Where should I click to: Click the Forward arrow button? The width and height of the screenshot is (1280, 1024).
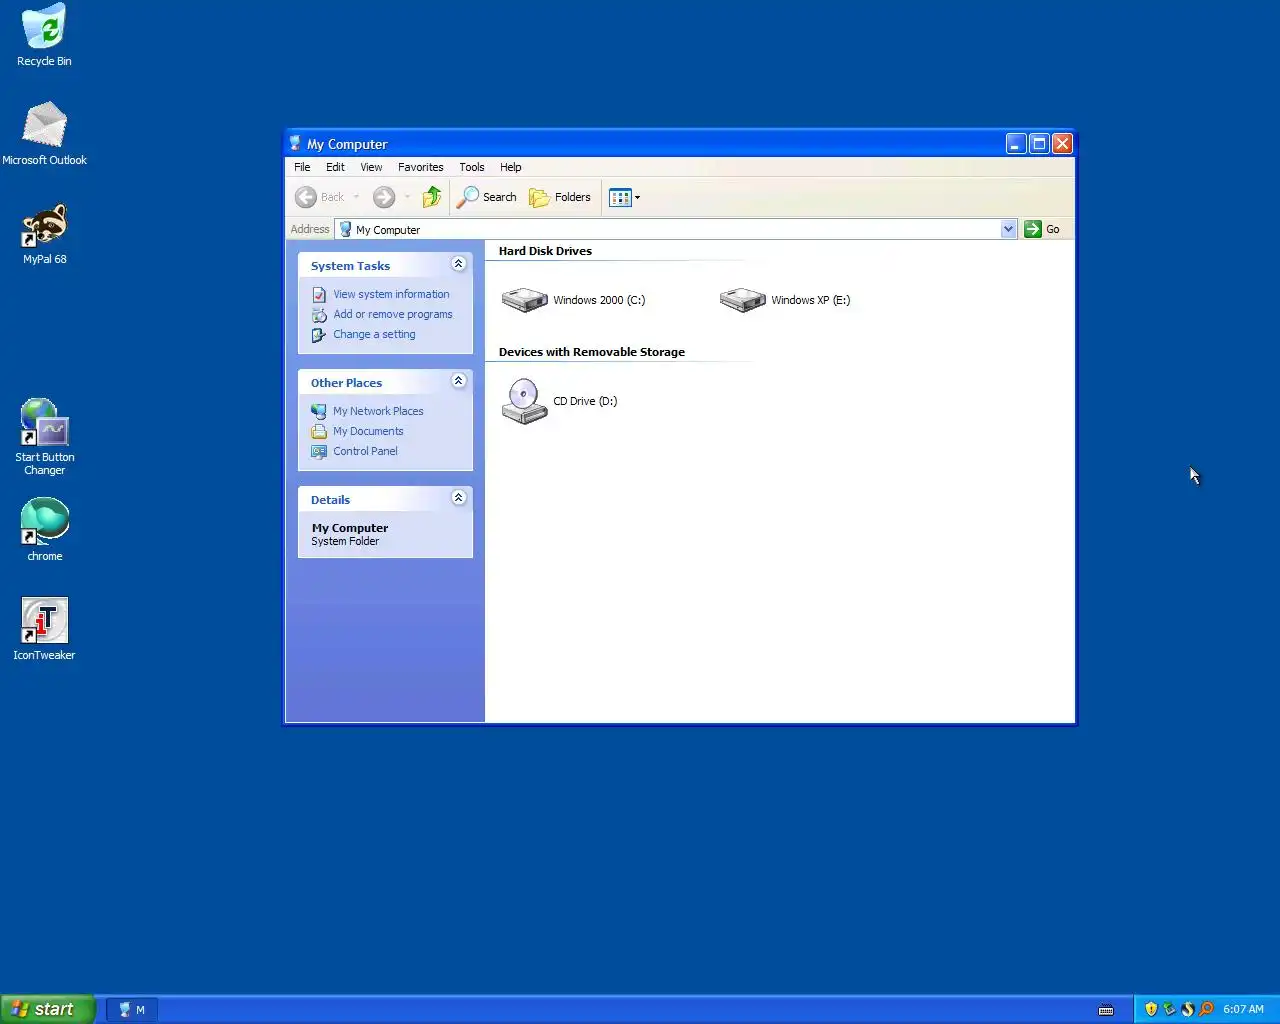pos(384,197)
